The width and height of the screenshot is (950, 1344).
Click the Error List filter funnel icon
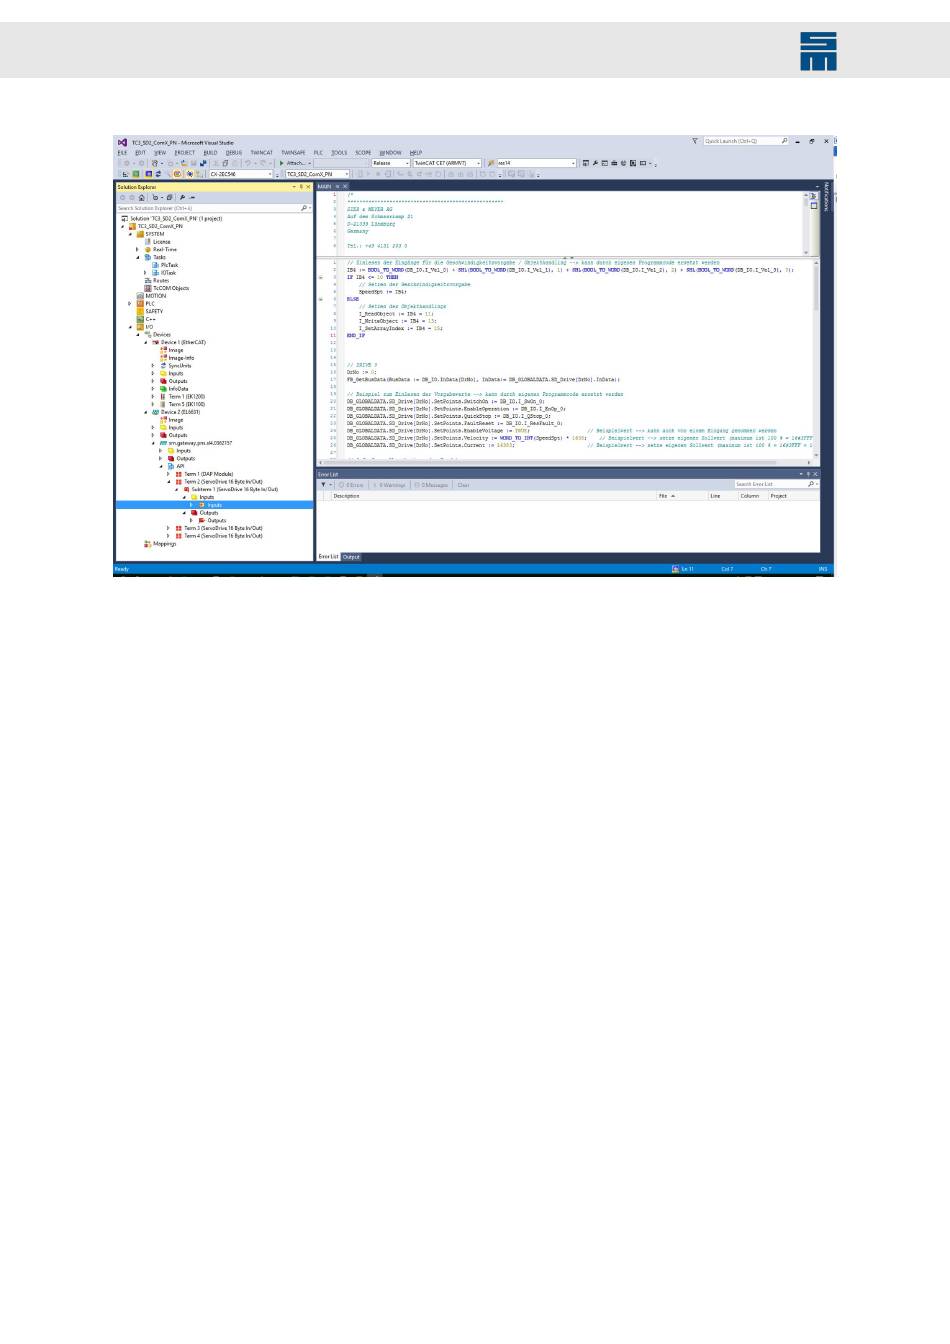(323, 485)
